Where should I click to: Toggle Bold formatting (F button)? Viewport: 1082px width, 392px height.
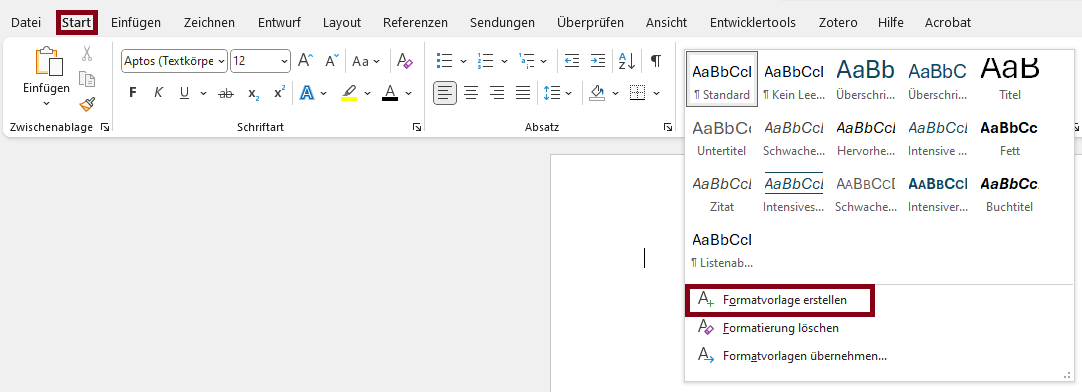[132, 93]
